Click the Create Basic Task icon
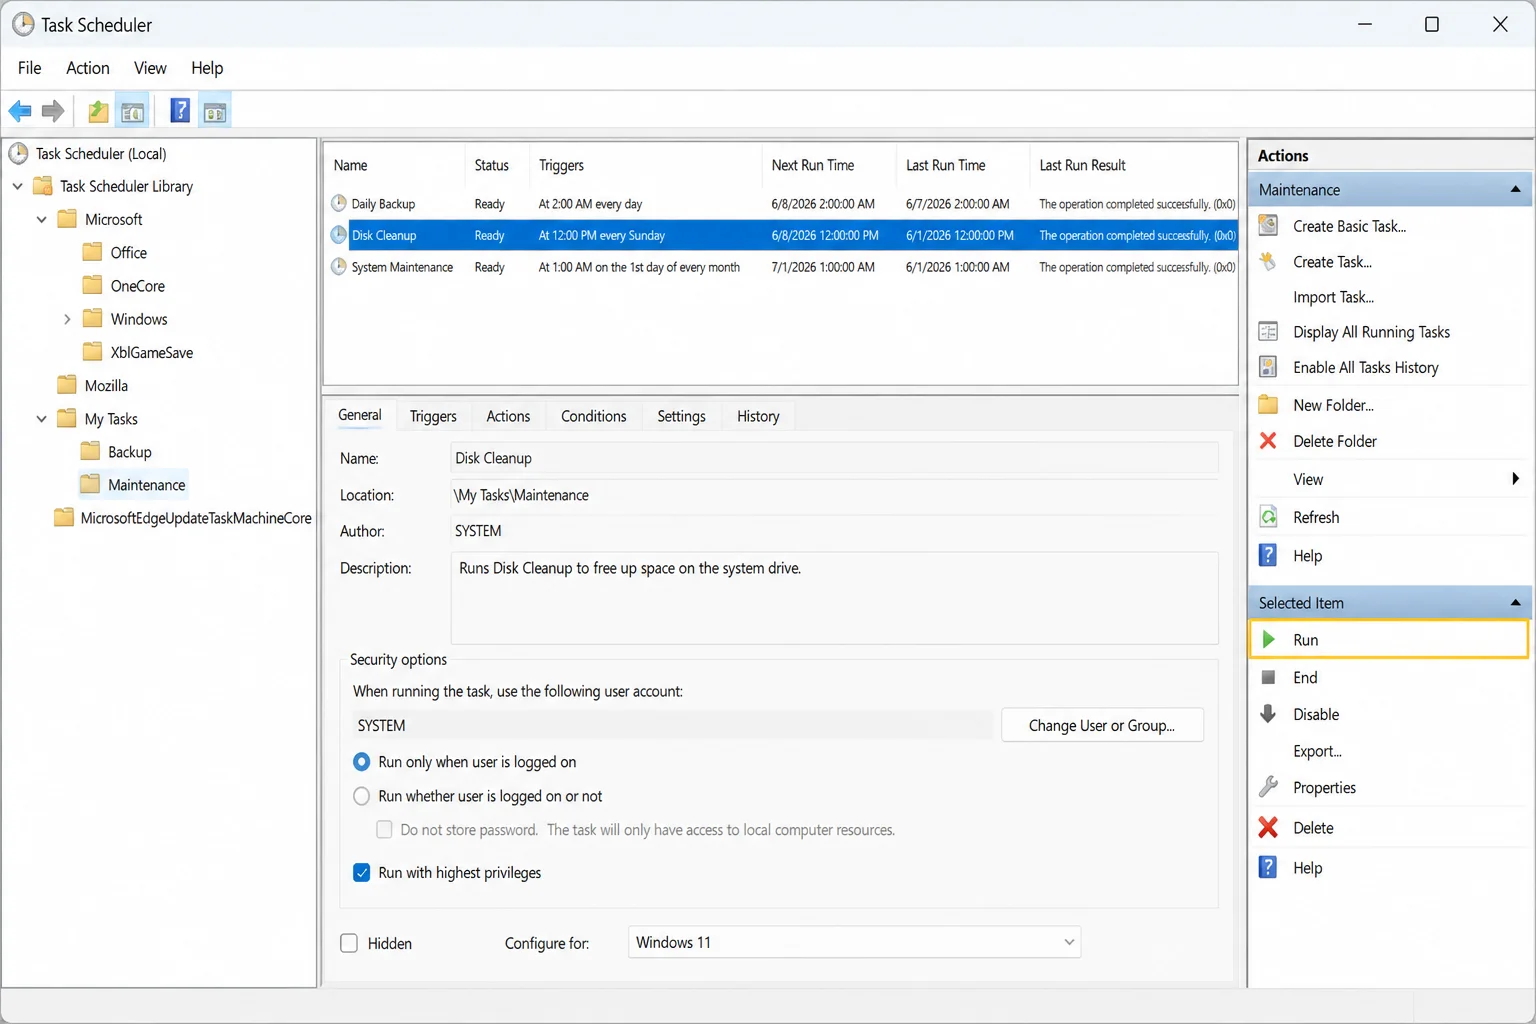Screen dimensions: 1536x1024 1268,225
